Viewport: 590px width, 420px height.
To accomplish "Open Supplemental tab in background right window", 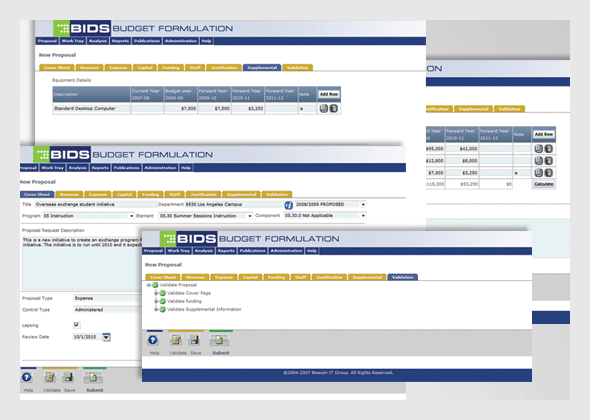I will click(x=473, y=109).
